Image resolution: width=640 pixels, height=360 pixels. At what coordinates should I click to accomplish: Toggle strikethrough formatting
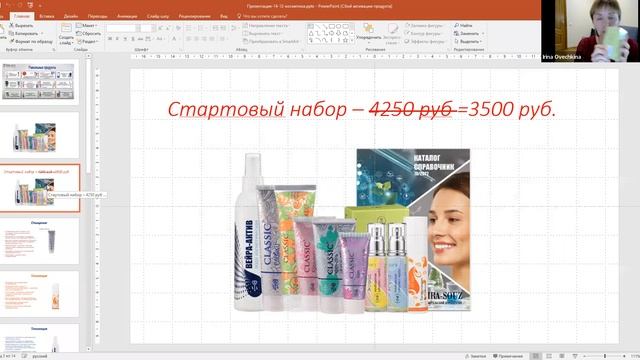point(140,39)
